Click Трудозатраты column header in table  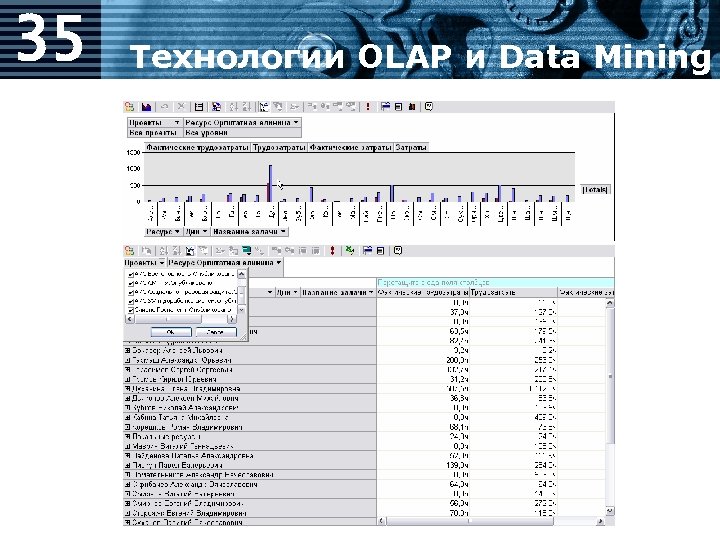[513, 292]
